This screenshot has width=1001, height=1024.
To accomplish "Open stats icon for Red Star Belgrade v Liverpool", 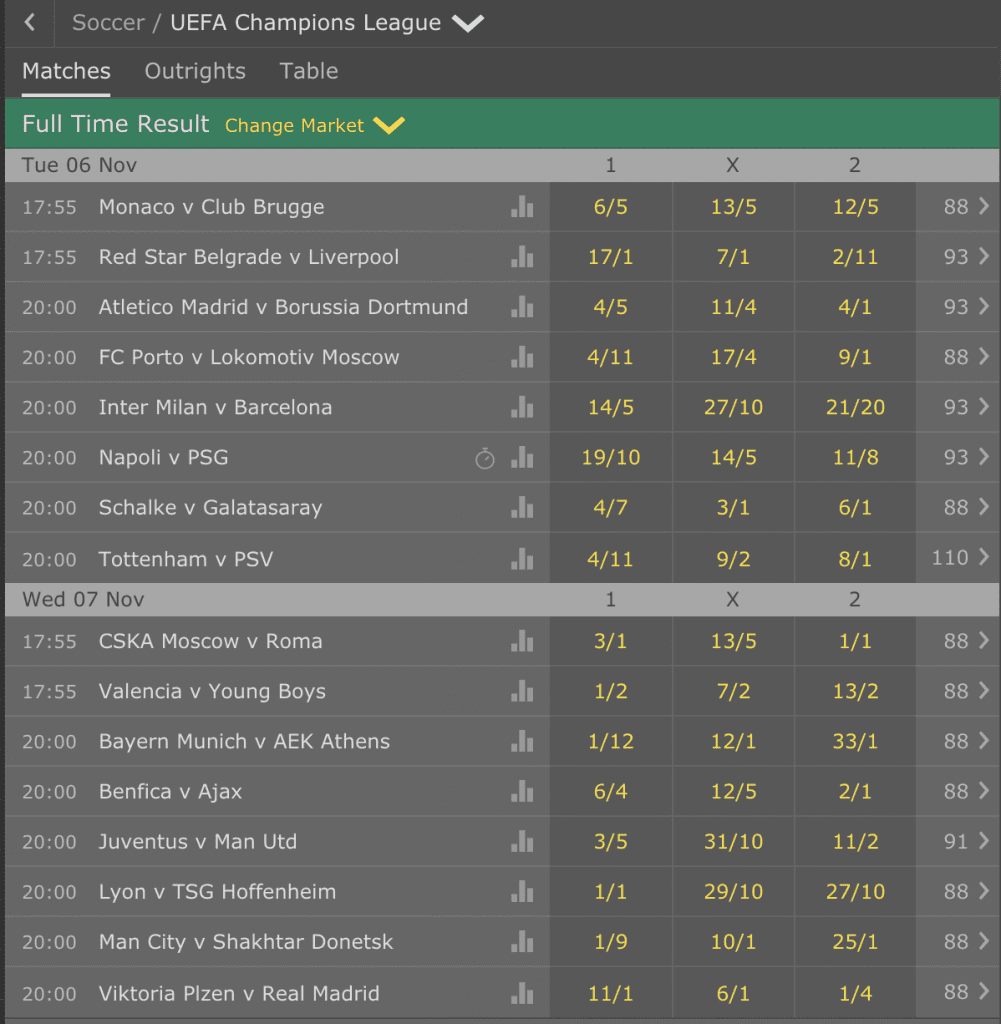I will tap(522, 257).
